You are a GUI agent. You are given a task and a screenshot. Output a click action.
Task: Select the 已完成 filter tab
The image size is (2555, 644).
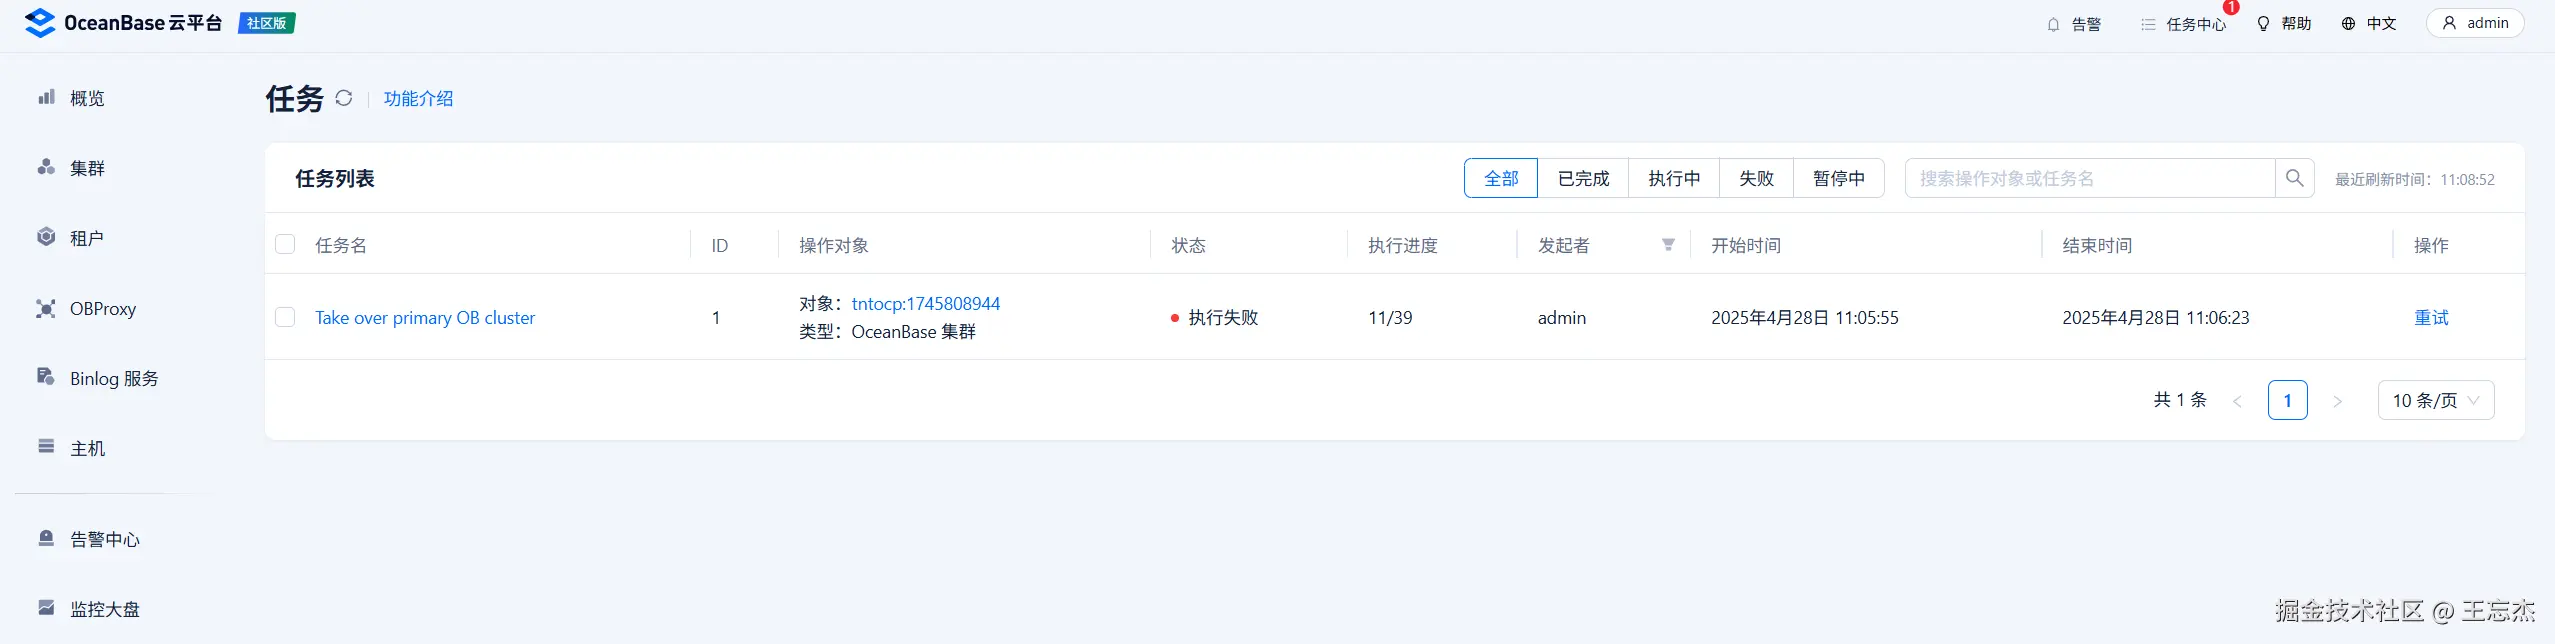click(x=1583, y=178)
